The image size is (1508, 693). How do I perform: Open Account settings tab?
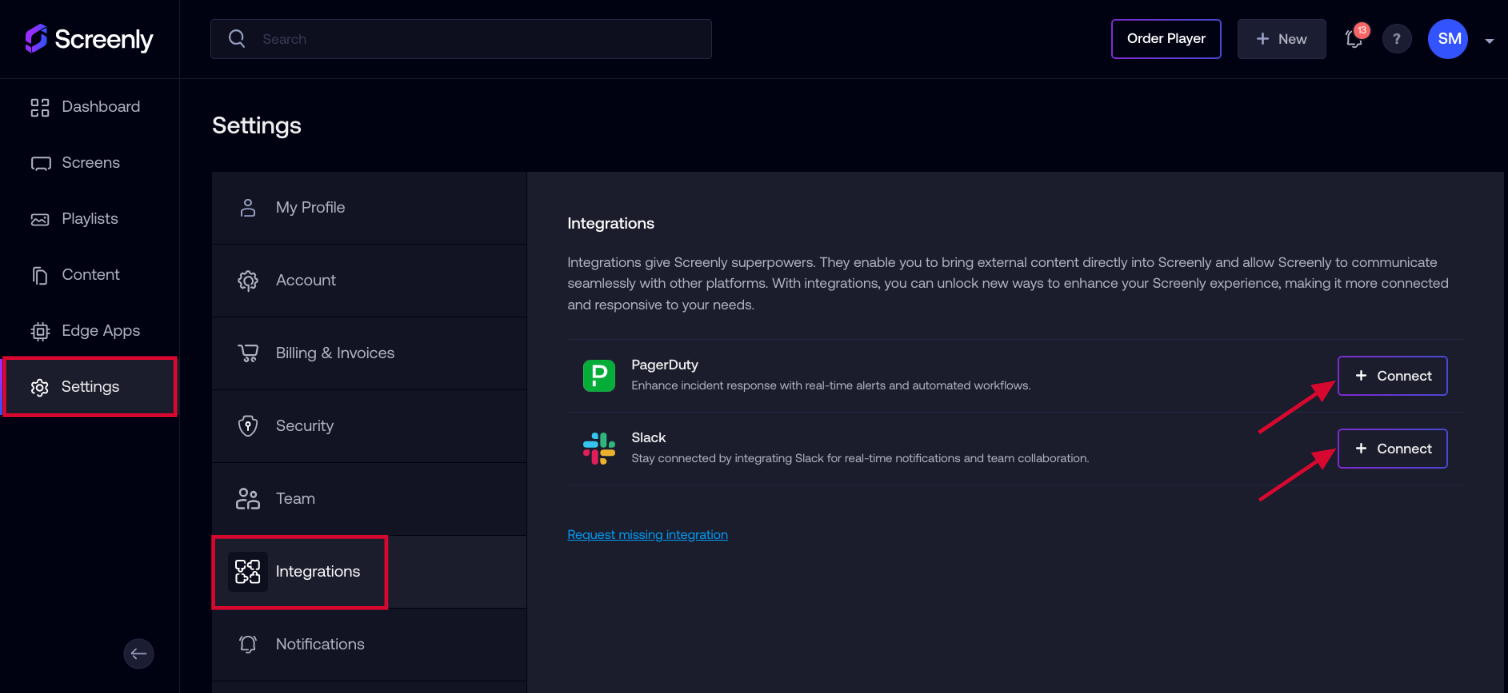pos(369,281)
